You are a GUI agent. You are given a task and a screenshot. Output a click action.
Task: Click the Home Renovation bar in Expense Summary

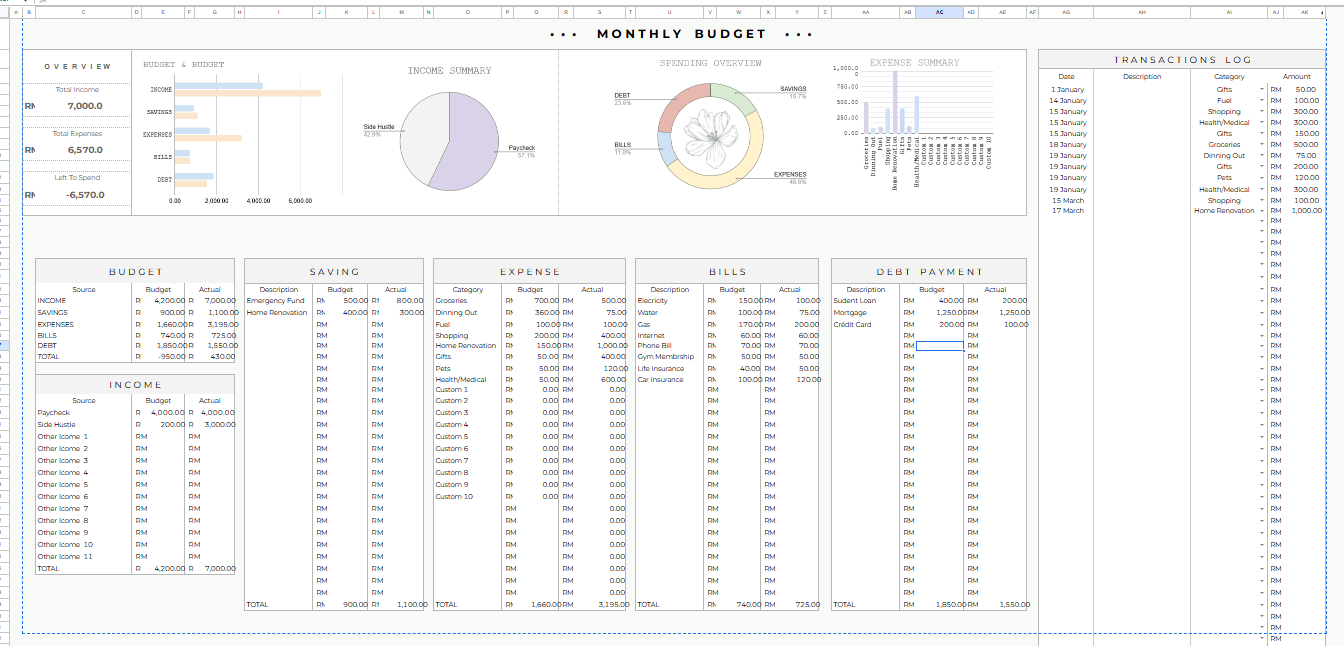tap(895, 102)
